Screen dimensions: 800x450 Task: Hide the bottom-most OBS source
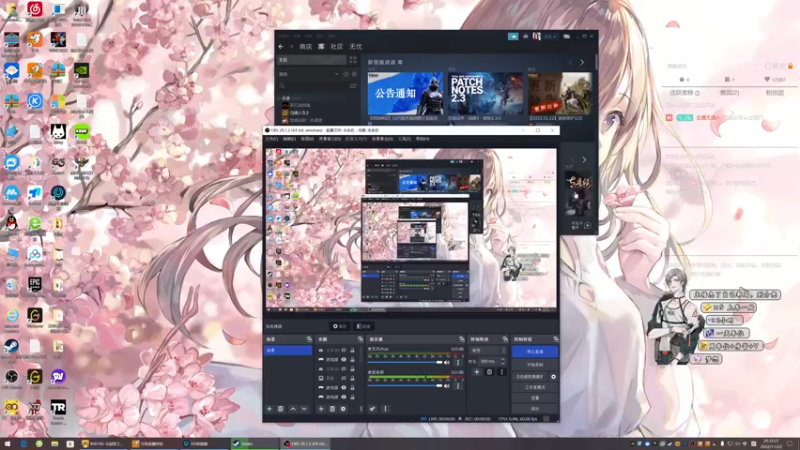(x=343, y=396)
